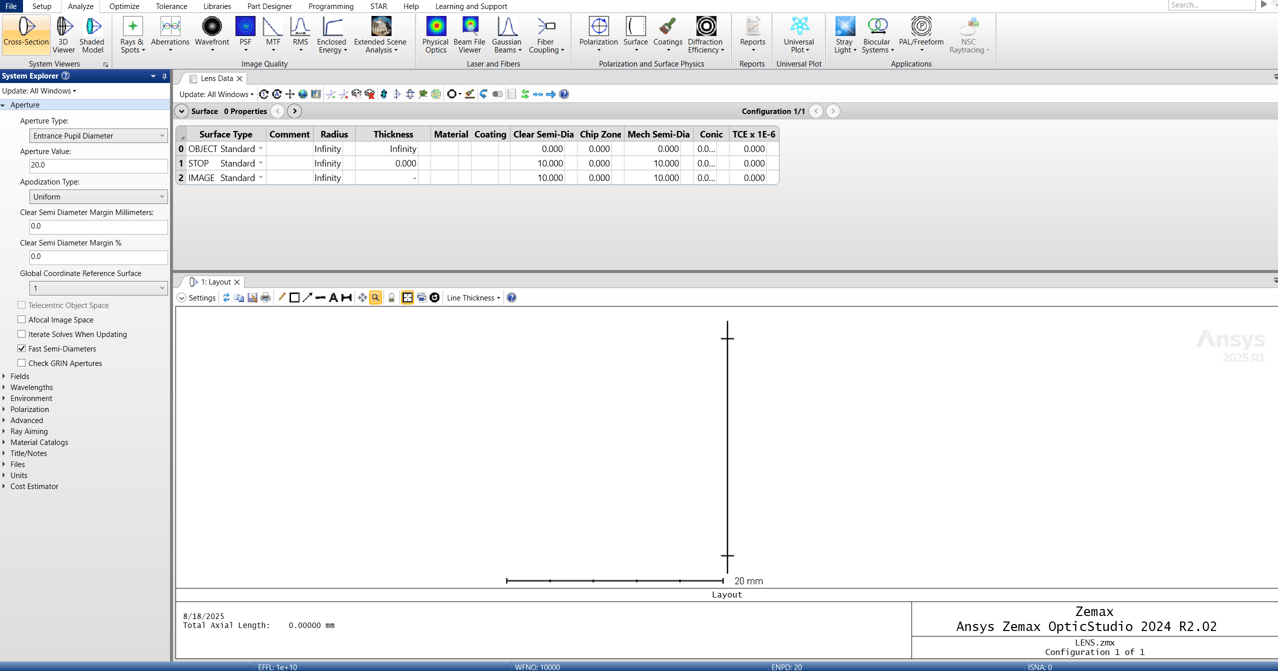Open the Aperture Type dropdown
Screen dimensions: 1278x671
coord(98,136)
